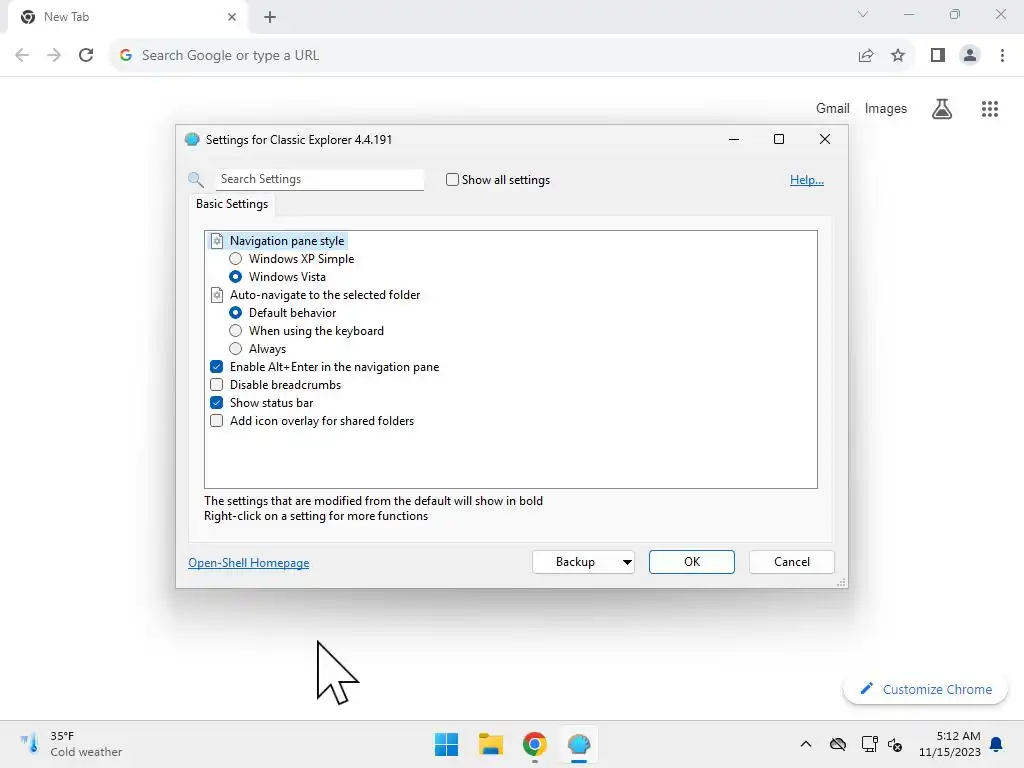Click OK to save settings
The height and width of the screenshot is (768, 1024).
coord(692,562)
